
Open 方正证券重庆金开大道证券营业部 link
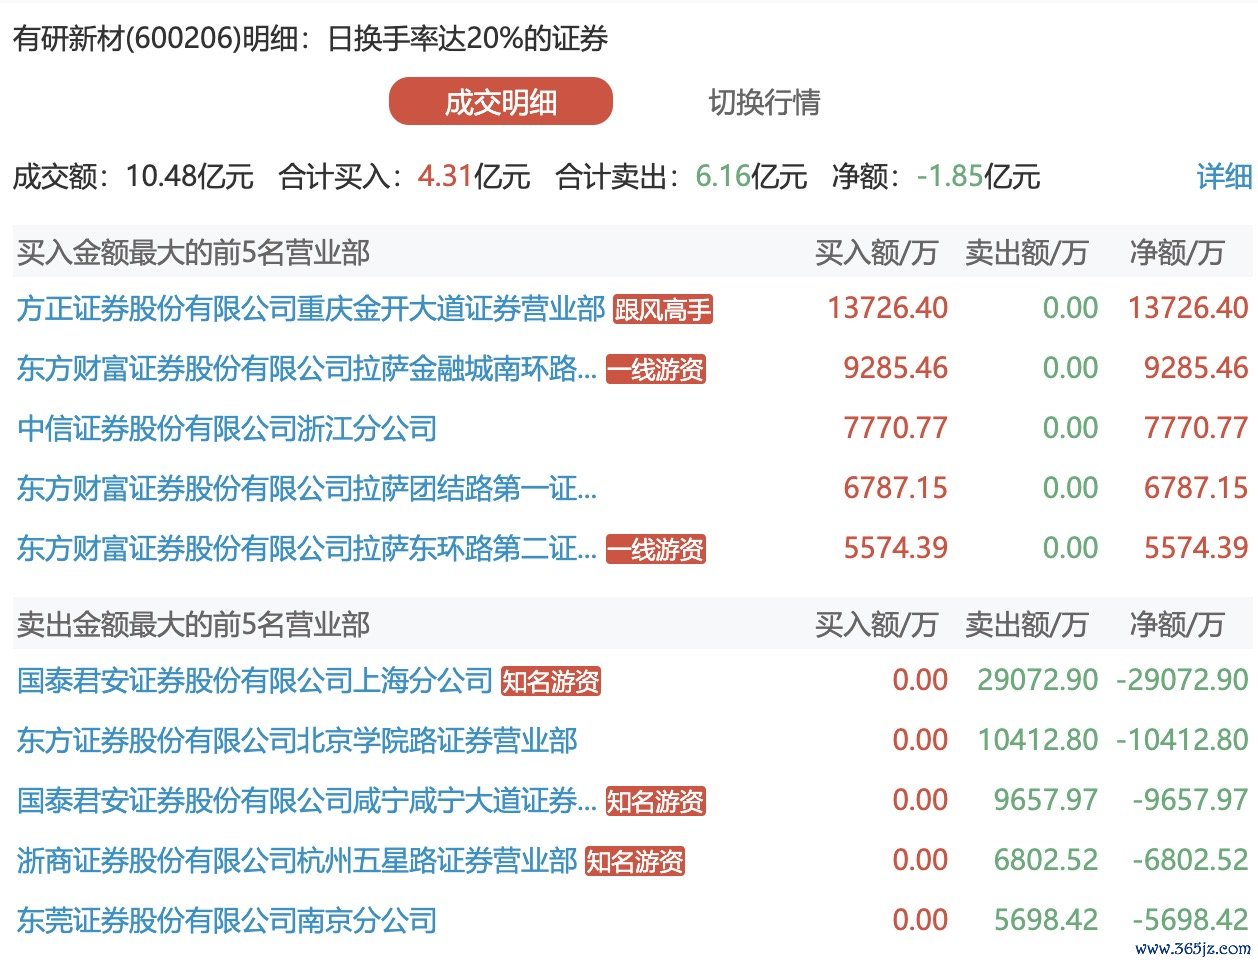tap(310, 309)
